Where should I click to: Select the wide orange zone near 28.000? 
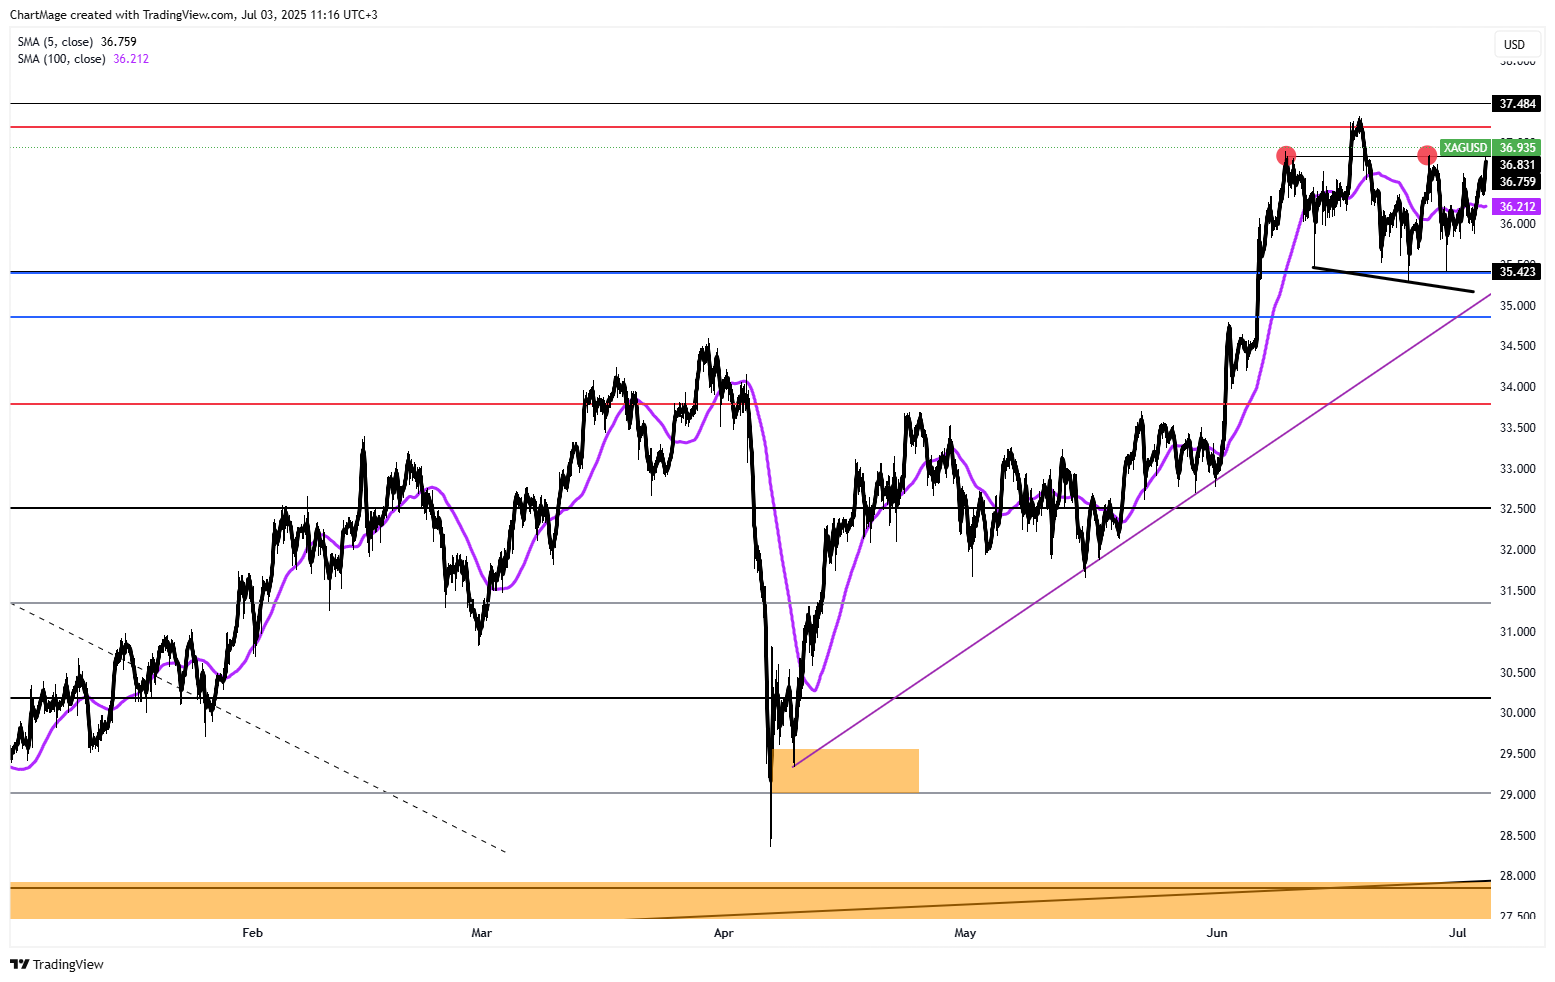pos(750,900)
